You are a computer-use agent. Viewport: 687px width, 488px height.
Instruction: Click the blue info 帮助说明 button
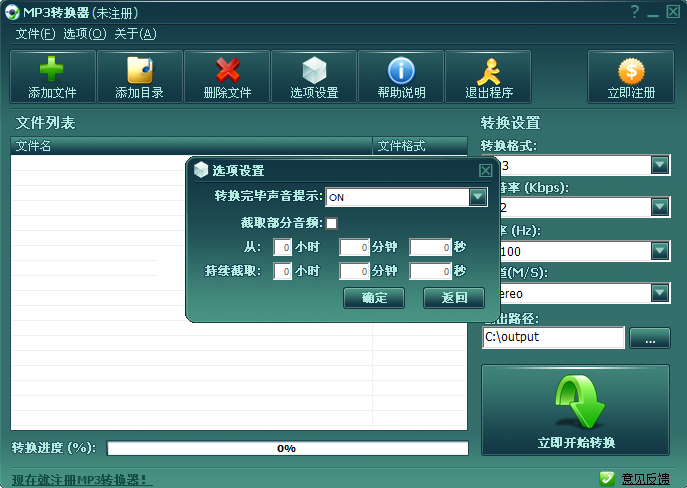click(401, 77)
